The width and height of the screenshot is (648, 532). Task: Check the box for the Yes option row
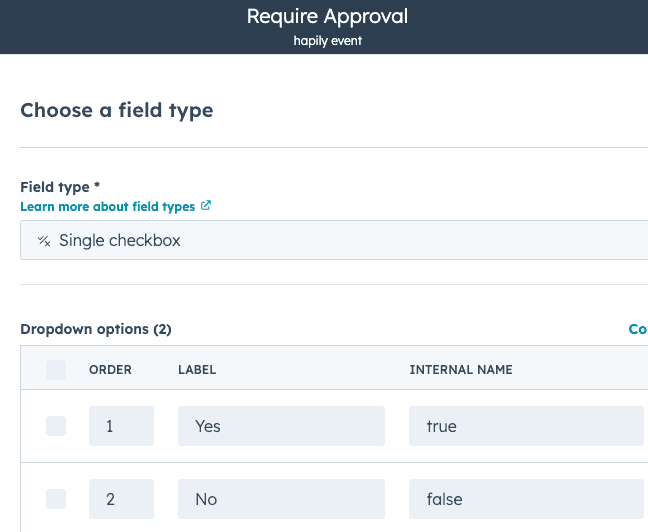pyautogui.click(x=56, y=426)
